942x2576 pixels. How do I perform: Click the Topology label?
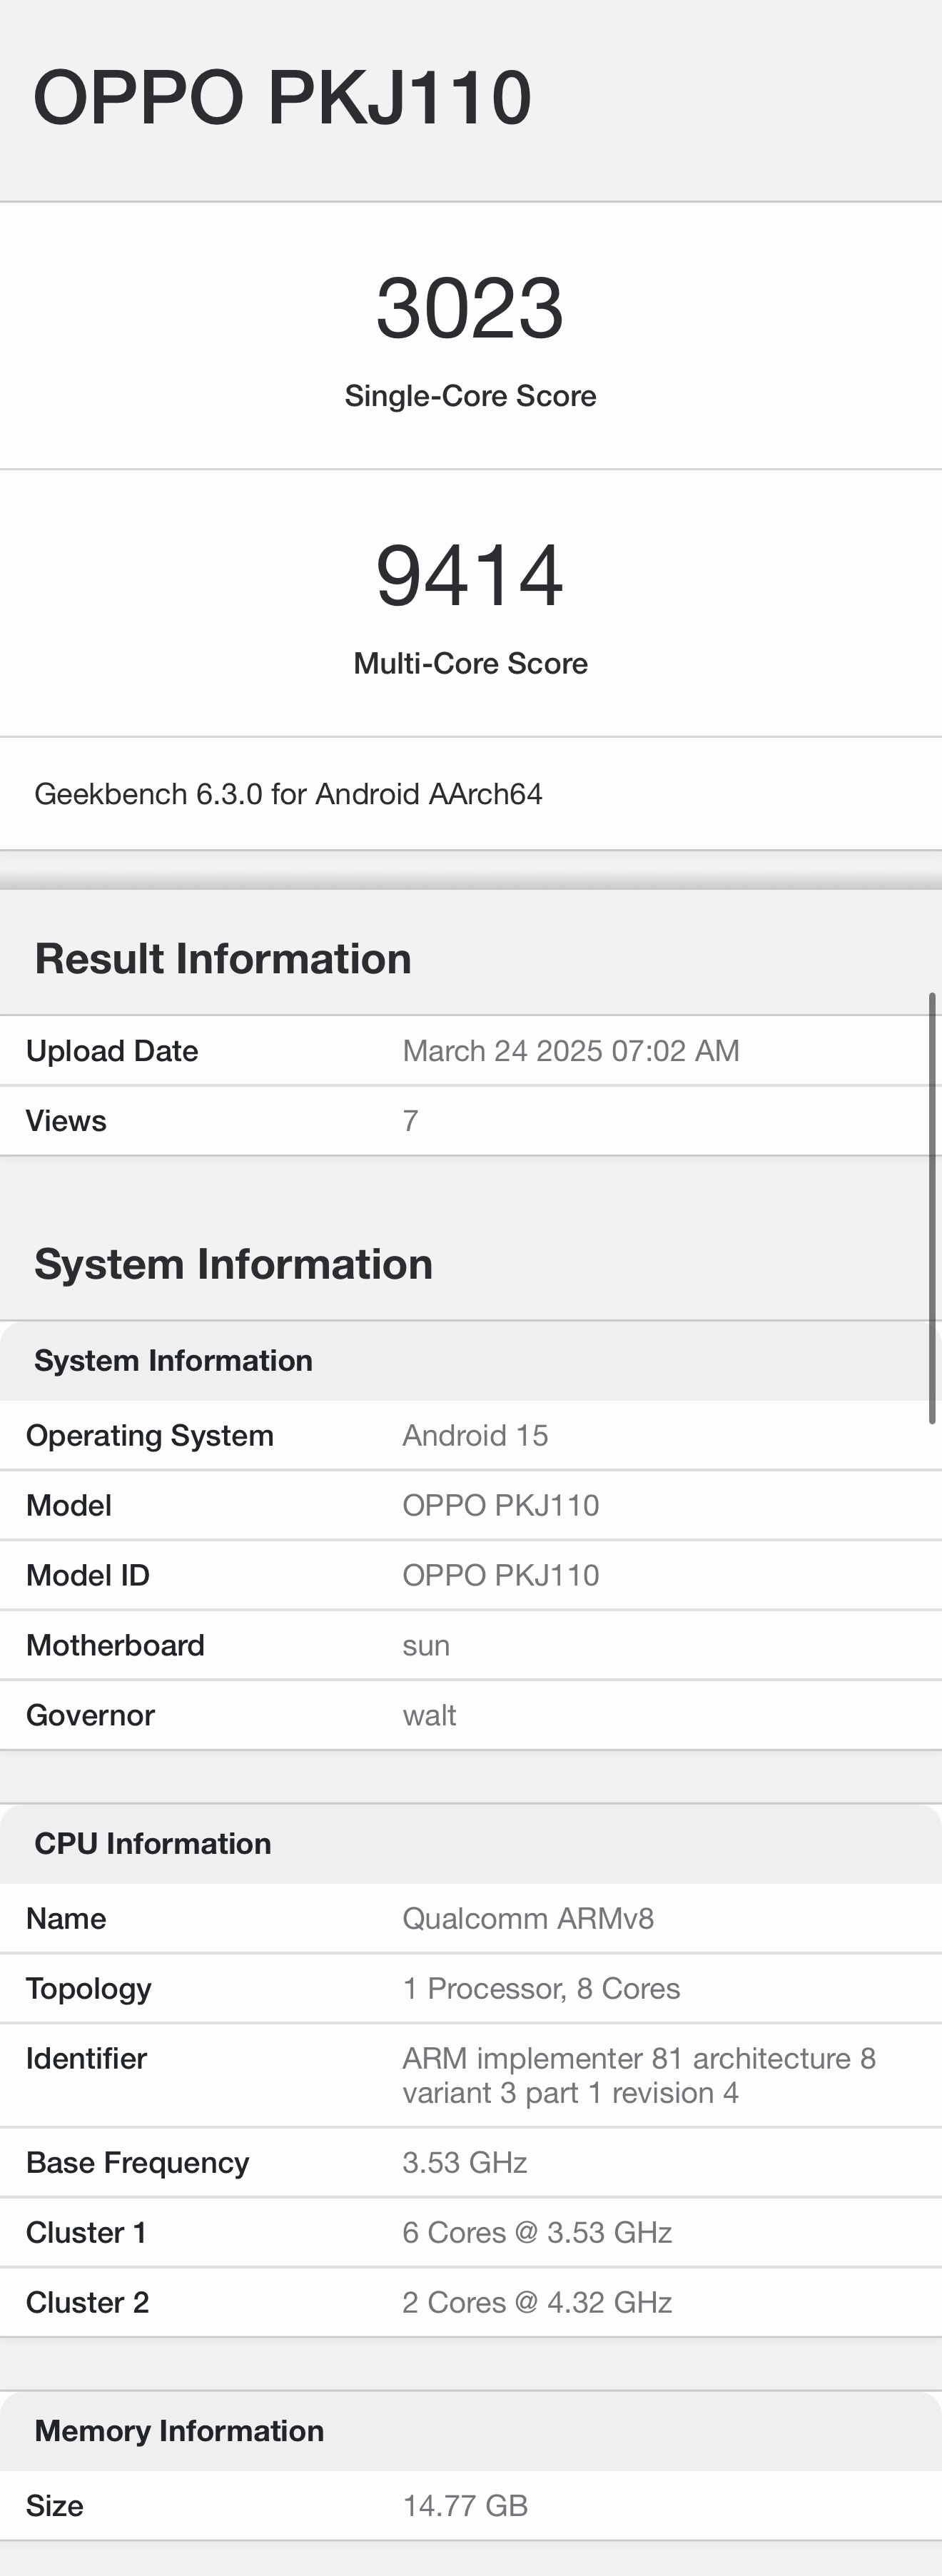(x=89, y=1990)
